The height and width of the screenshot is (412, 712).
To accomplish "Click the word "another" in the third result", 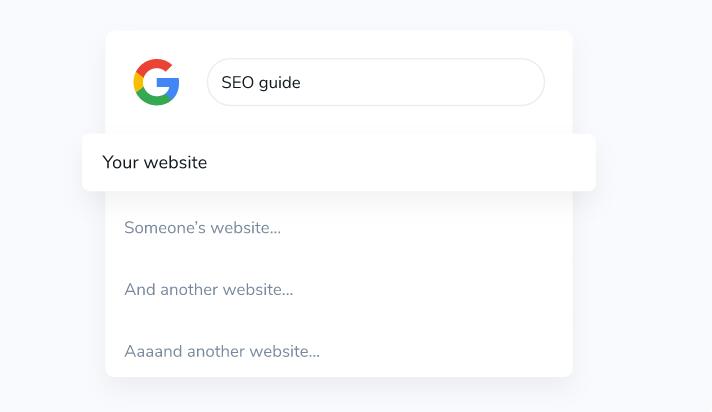I will (189, 289).
